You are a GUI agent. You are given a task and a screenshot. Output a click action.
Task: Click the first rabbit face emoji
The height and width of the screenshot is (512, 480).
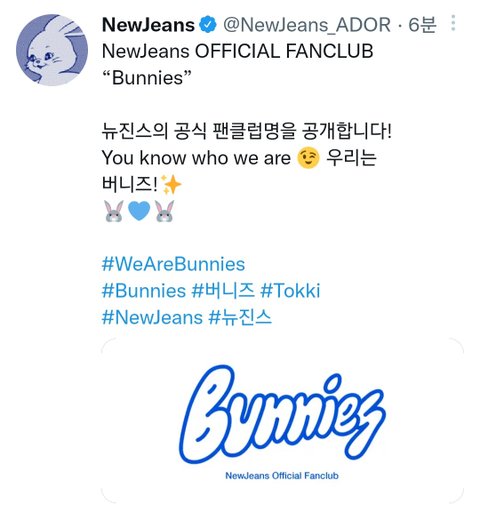pyautogui.click(x=114, y=211)
